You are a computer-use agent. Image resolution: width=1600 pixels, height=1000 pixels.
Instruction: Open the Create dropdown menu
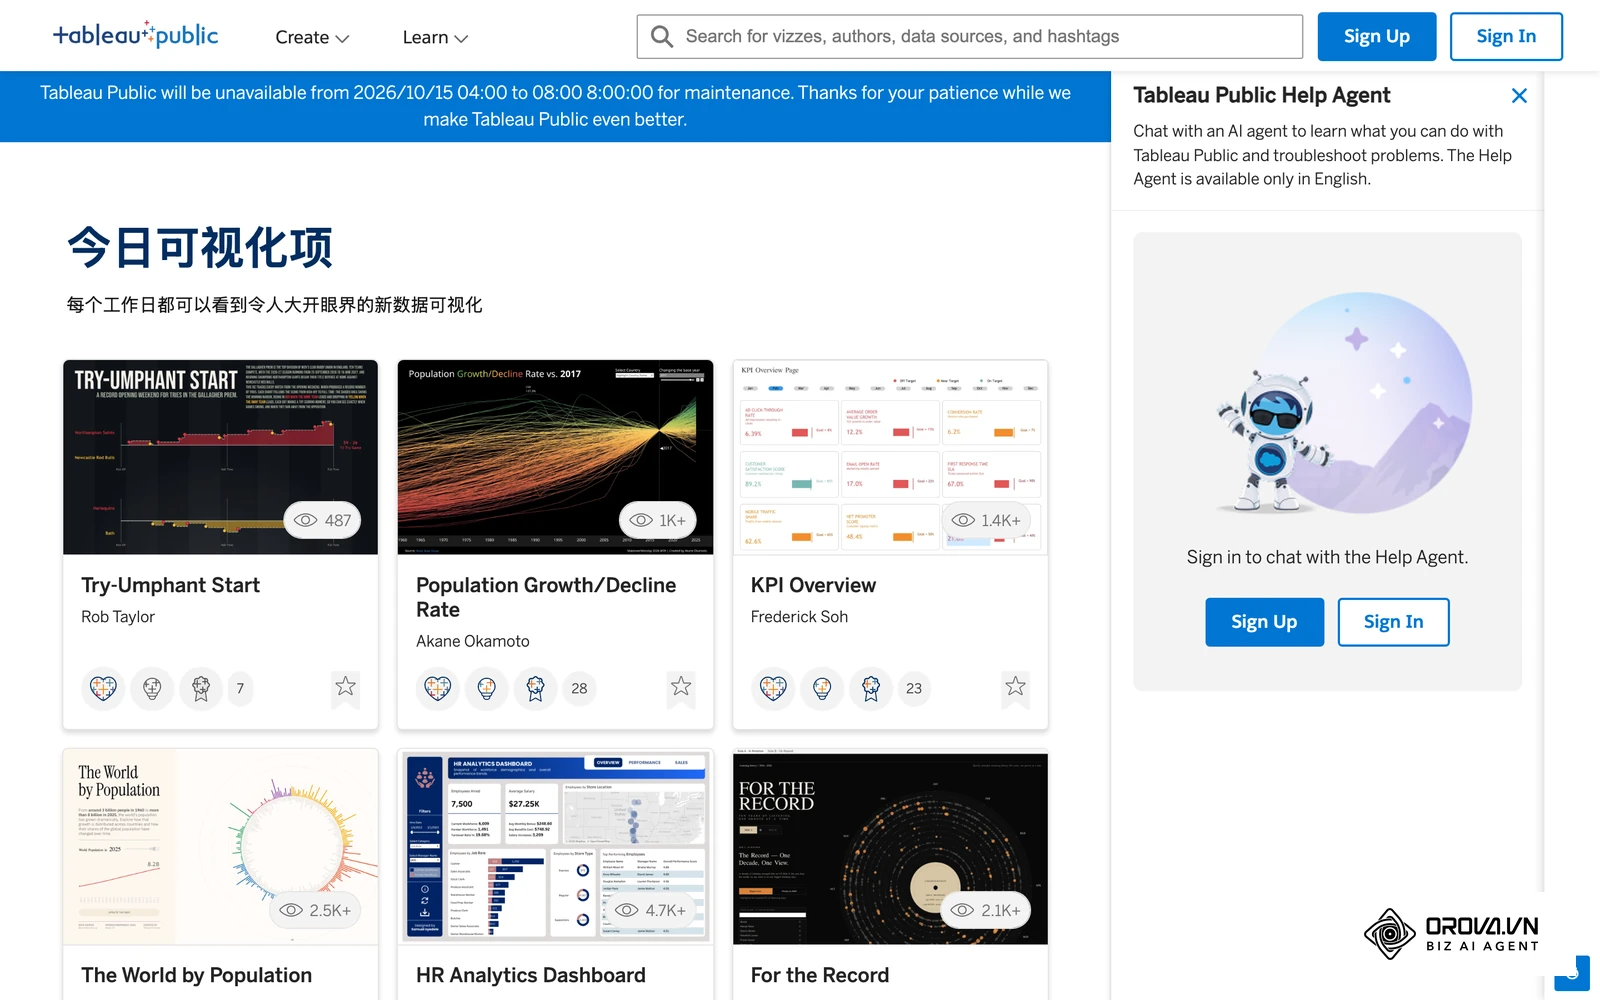tap(312, 37)
